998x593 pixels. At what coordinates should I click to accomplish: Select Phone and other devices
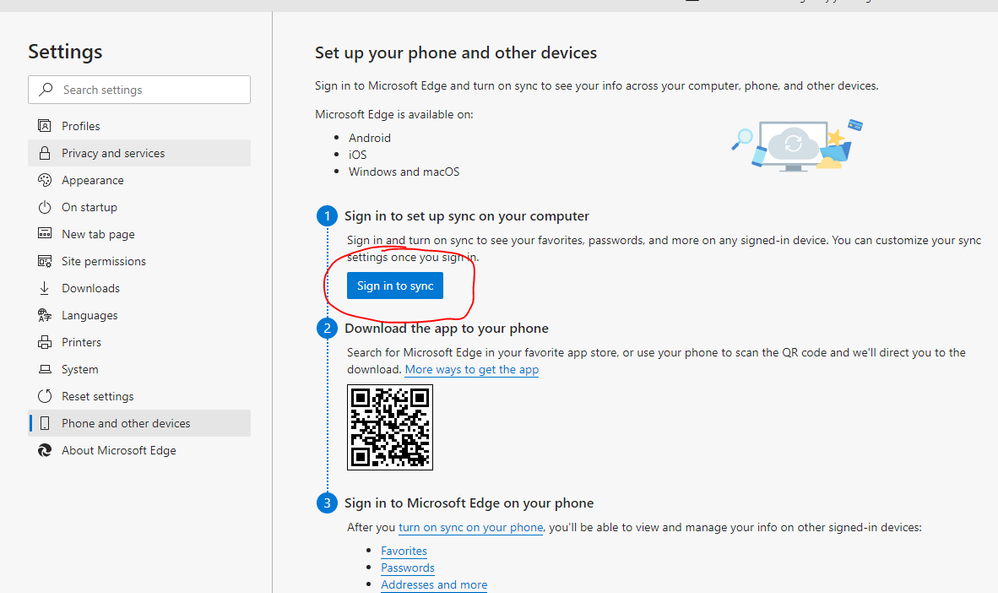tap(139, 423)
